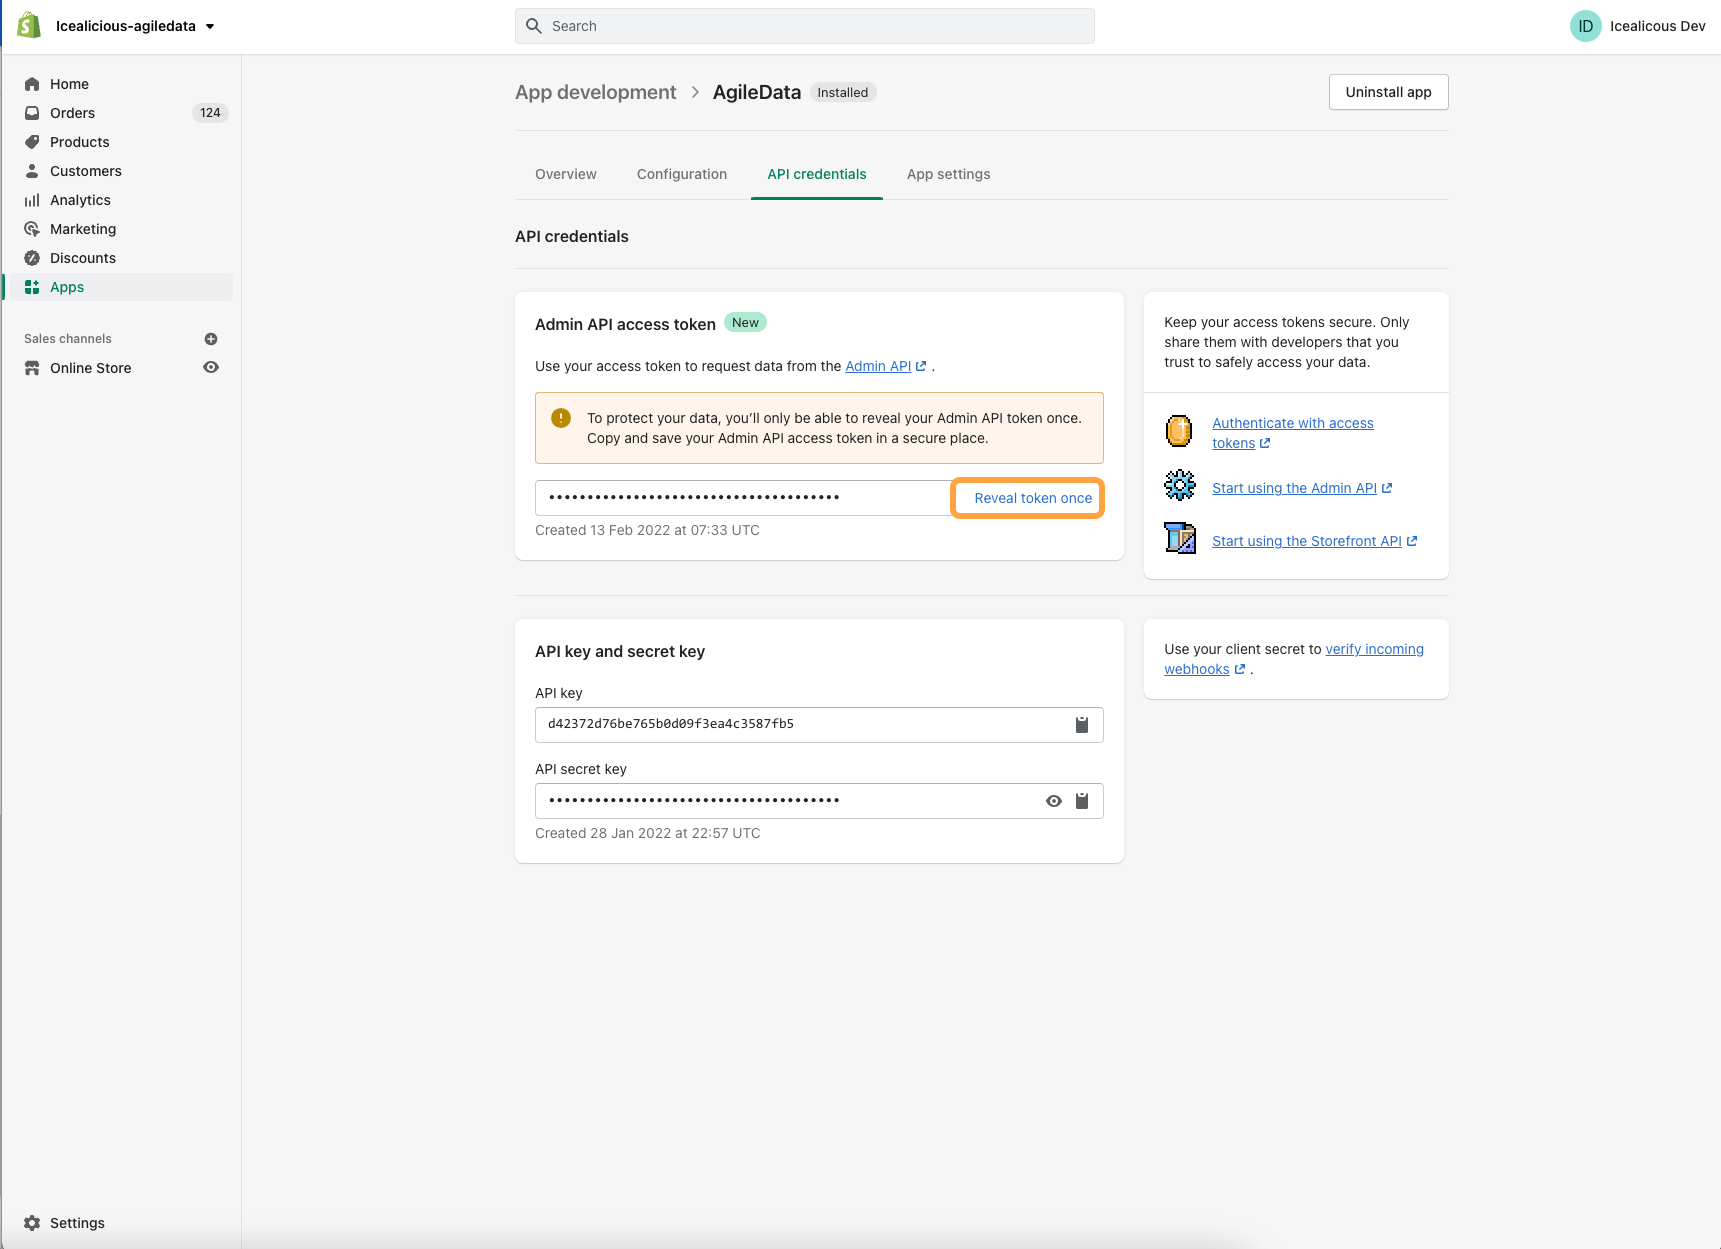The width and height of the screenshot is (1721, 1249).
Task: Copy the API secret key clipboard icon
Action: [x=1081, y=801]
